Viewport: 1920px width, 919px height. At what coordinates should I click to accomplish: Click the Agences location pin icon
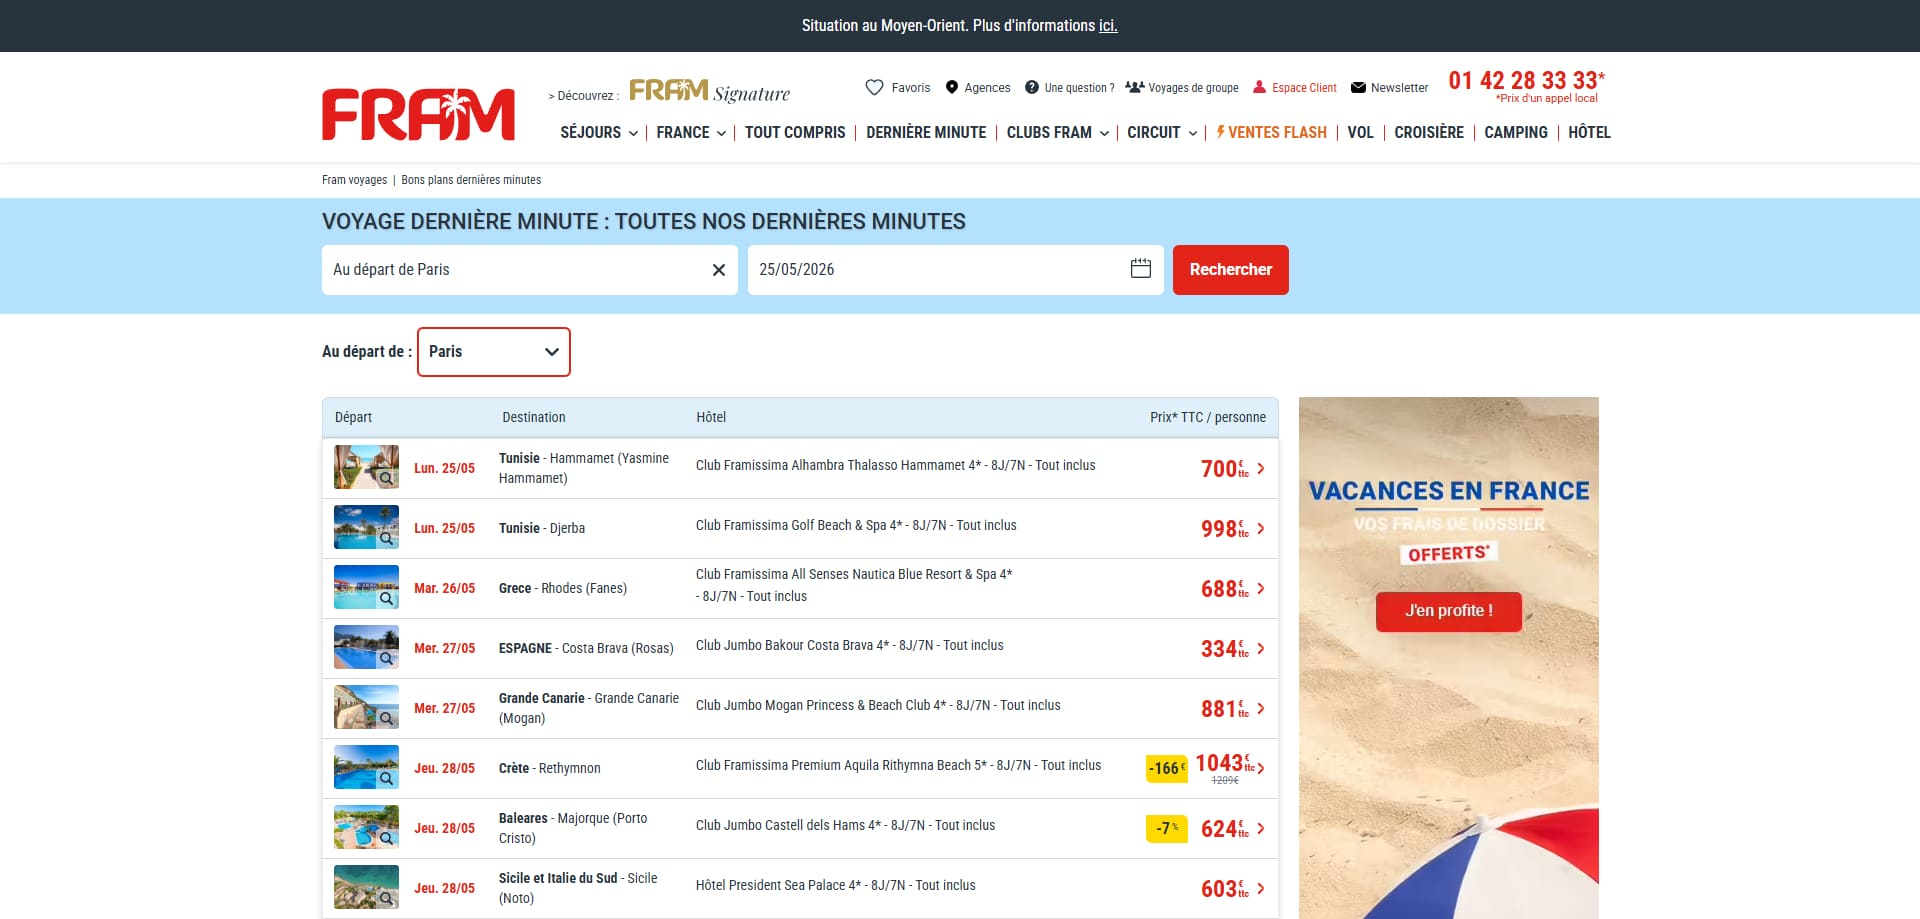952,87
